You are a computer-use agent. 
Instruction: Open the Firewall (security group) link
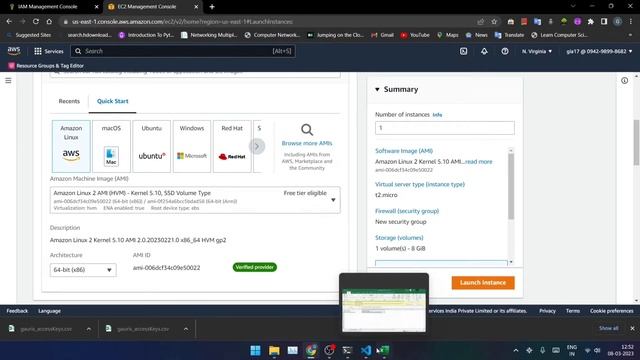click(x=407, y=211)
